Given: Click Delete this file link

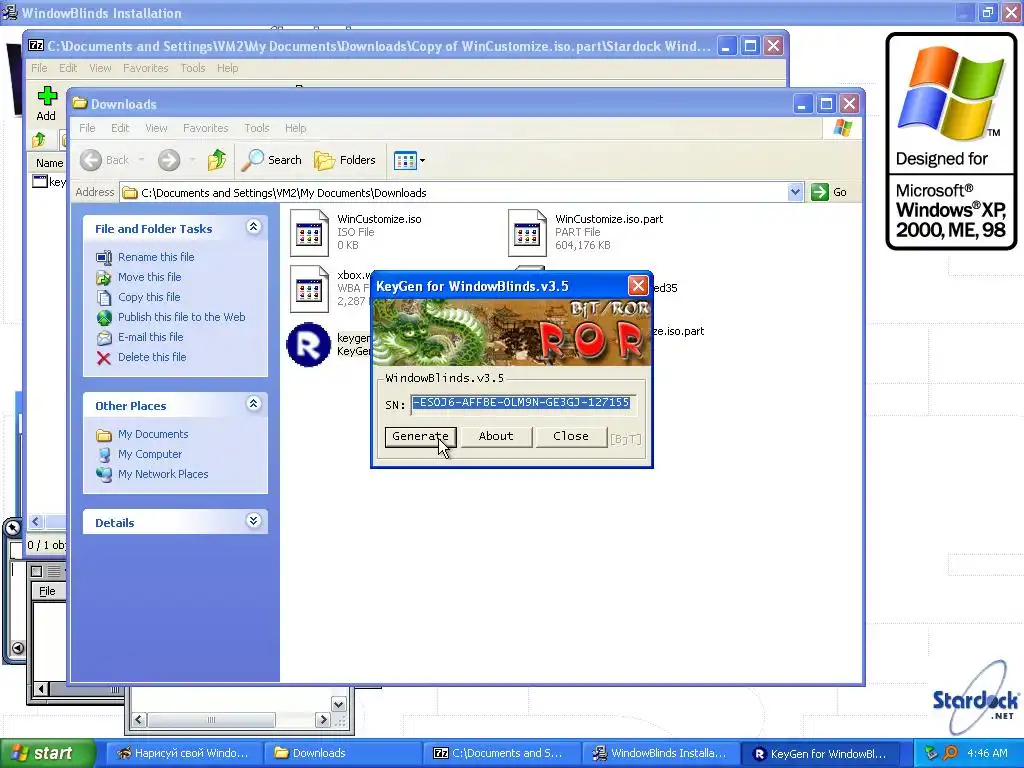Looking at the screenshot, I should pos(152,357).
